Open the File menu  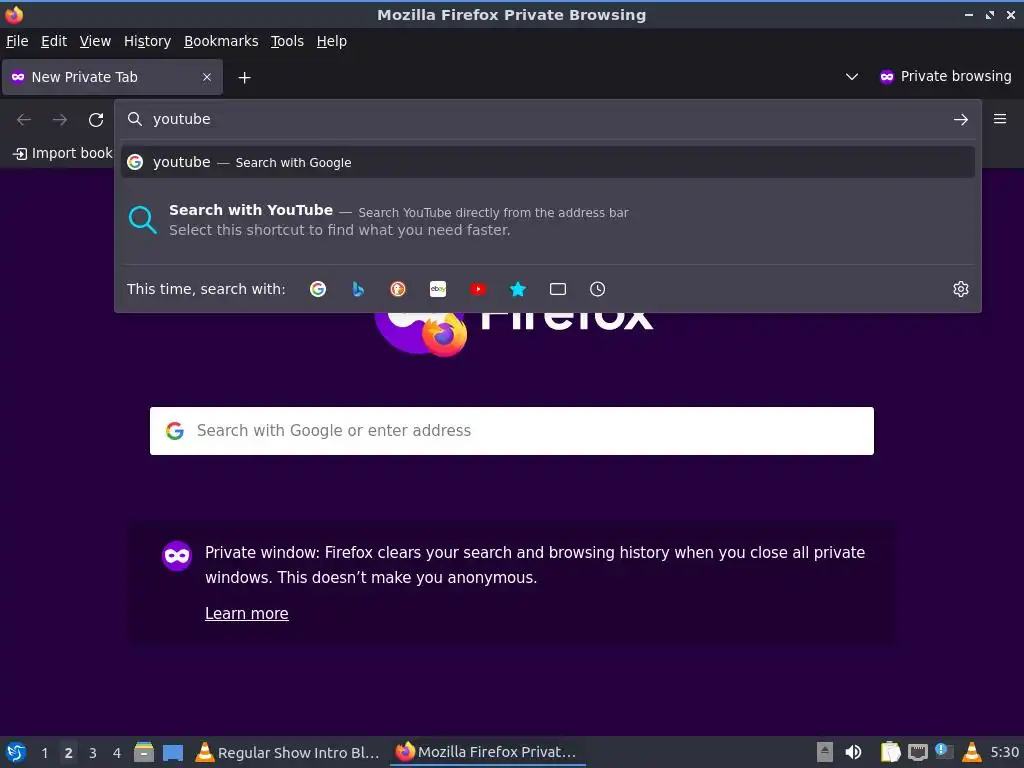tap(17, 41)
